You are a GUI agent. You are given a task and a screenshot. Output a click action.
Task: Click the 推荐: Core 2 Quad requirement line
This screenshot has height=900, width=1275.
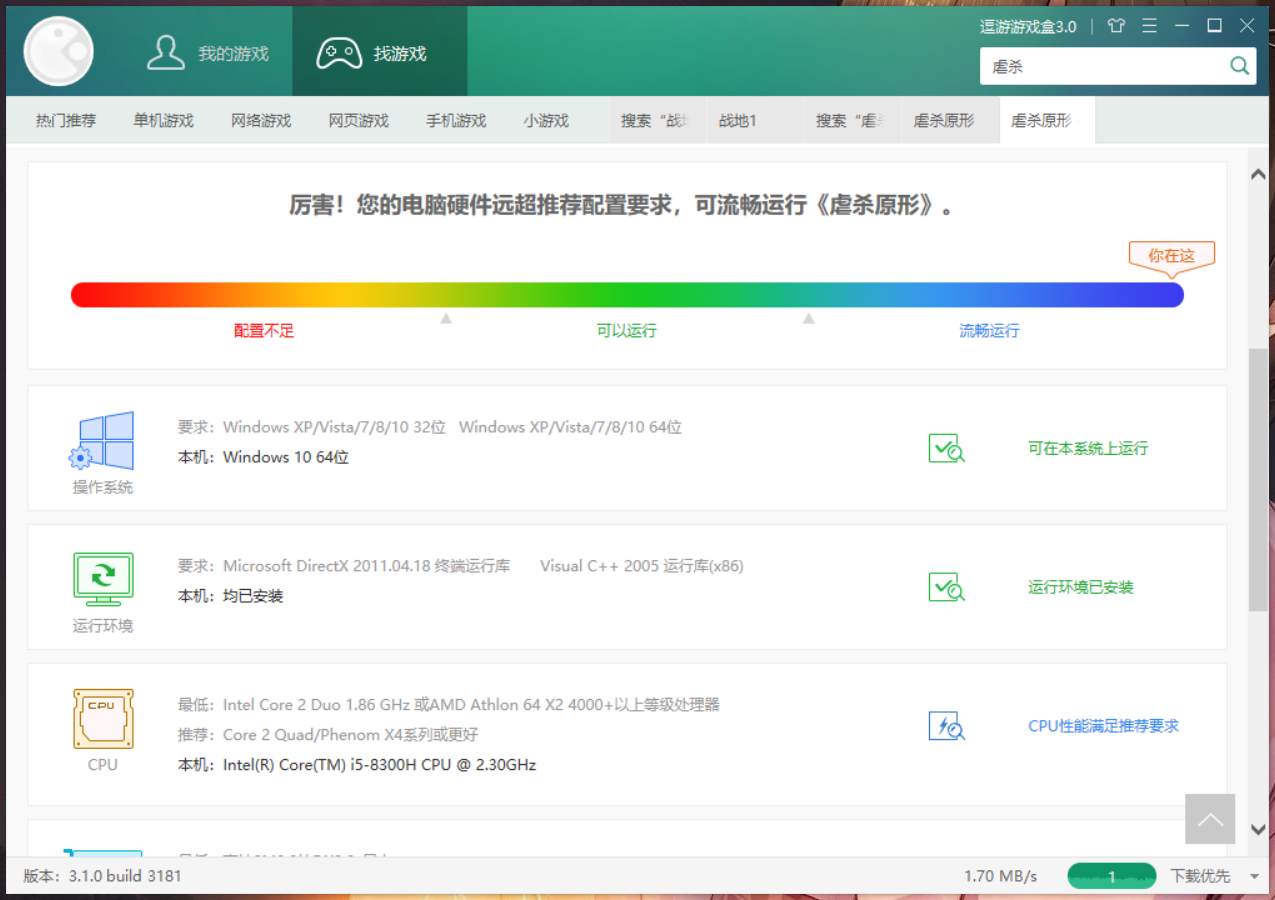point(328,735)
